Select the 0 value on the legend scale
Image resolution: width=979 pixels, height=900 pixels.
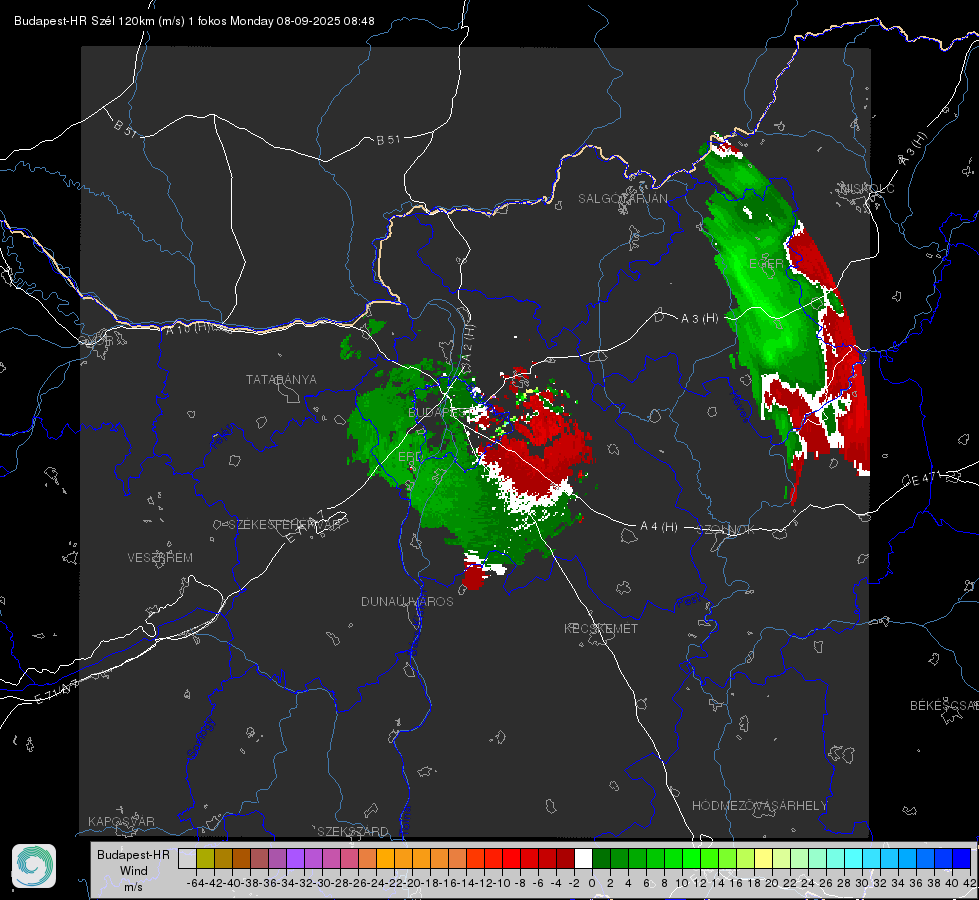(x=592, y=883)
